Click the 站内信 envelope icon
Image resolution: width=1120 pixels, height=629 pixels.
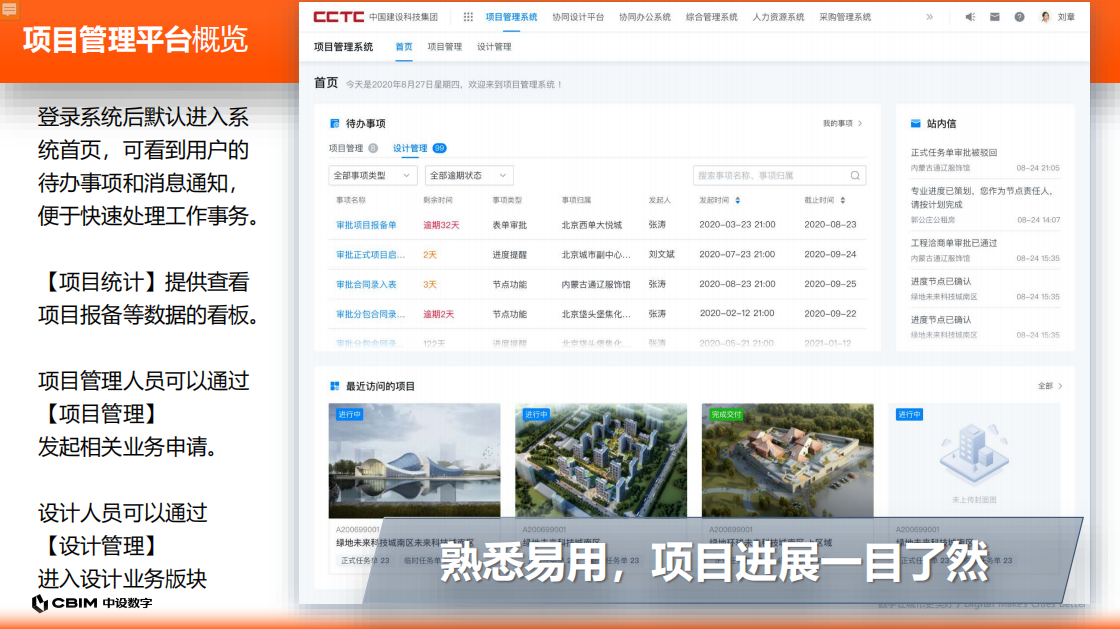pyautogui.click(x=916, y=124)
